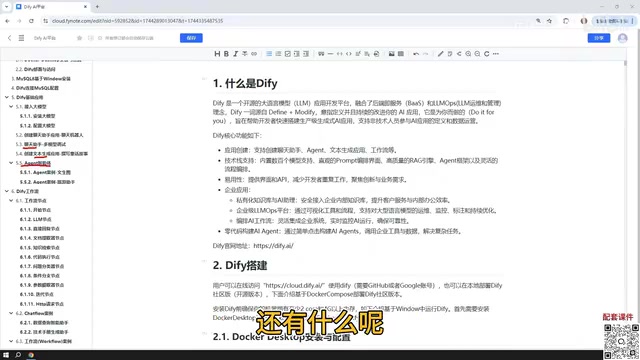Jump to outline item 6.1.11 Http
This screenshot has height=360, width=640.
click(x=42, y=304)
